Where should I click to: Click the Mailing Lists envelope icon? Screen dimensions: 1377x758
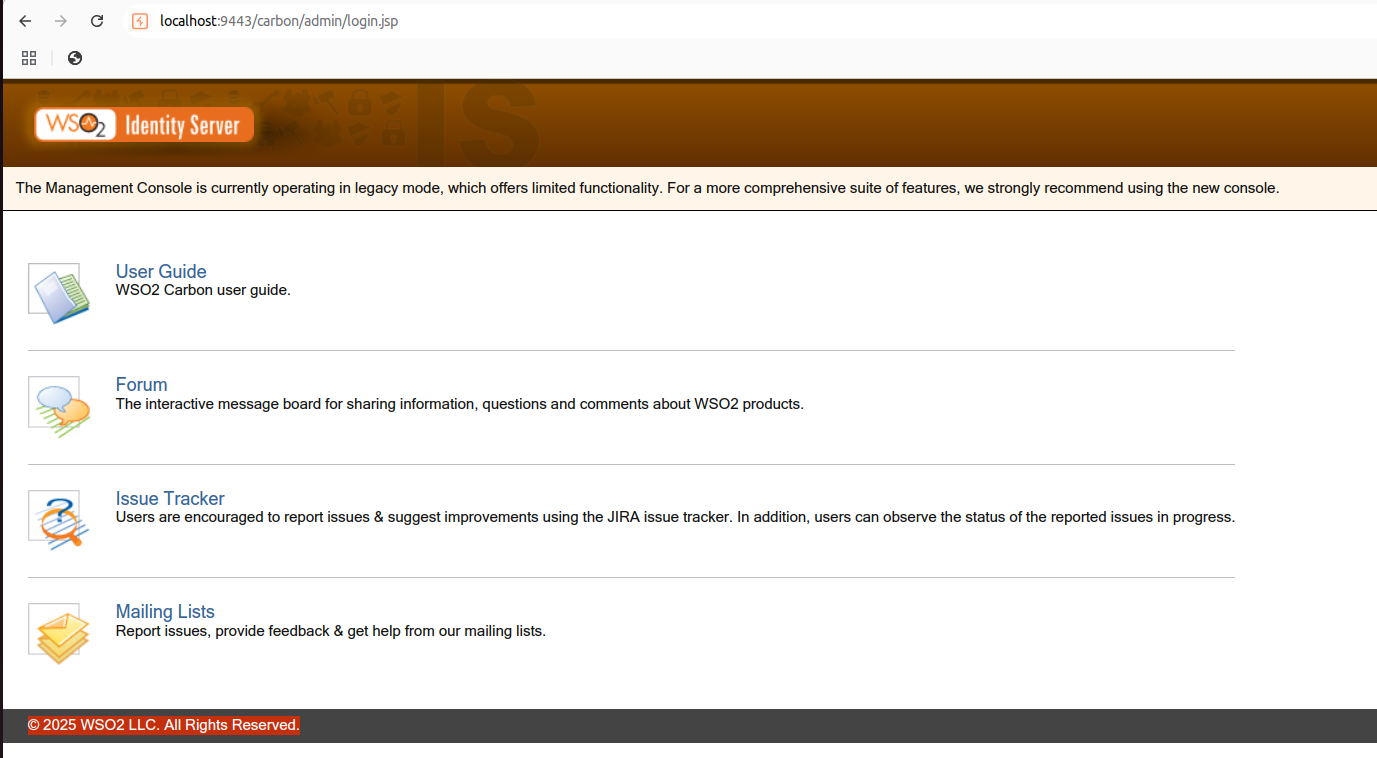tap(59, 633)
